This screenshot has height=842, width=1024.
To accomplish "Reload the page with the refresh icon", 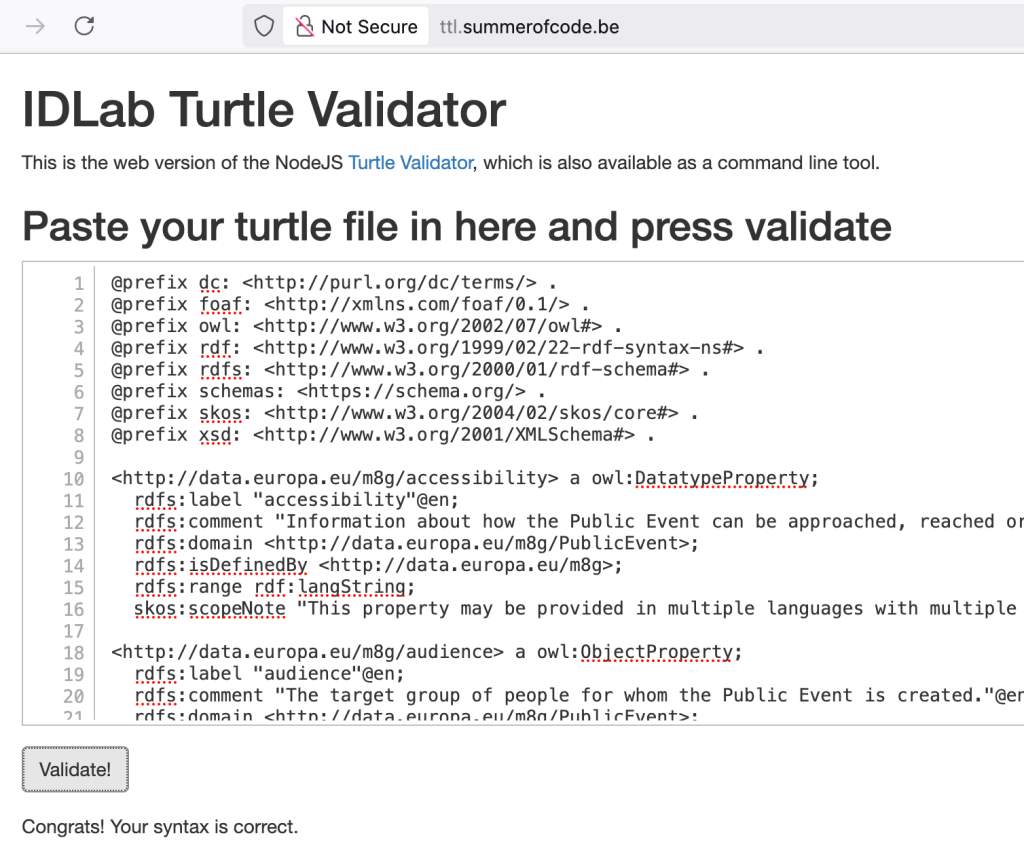I will tap(84, 26).
